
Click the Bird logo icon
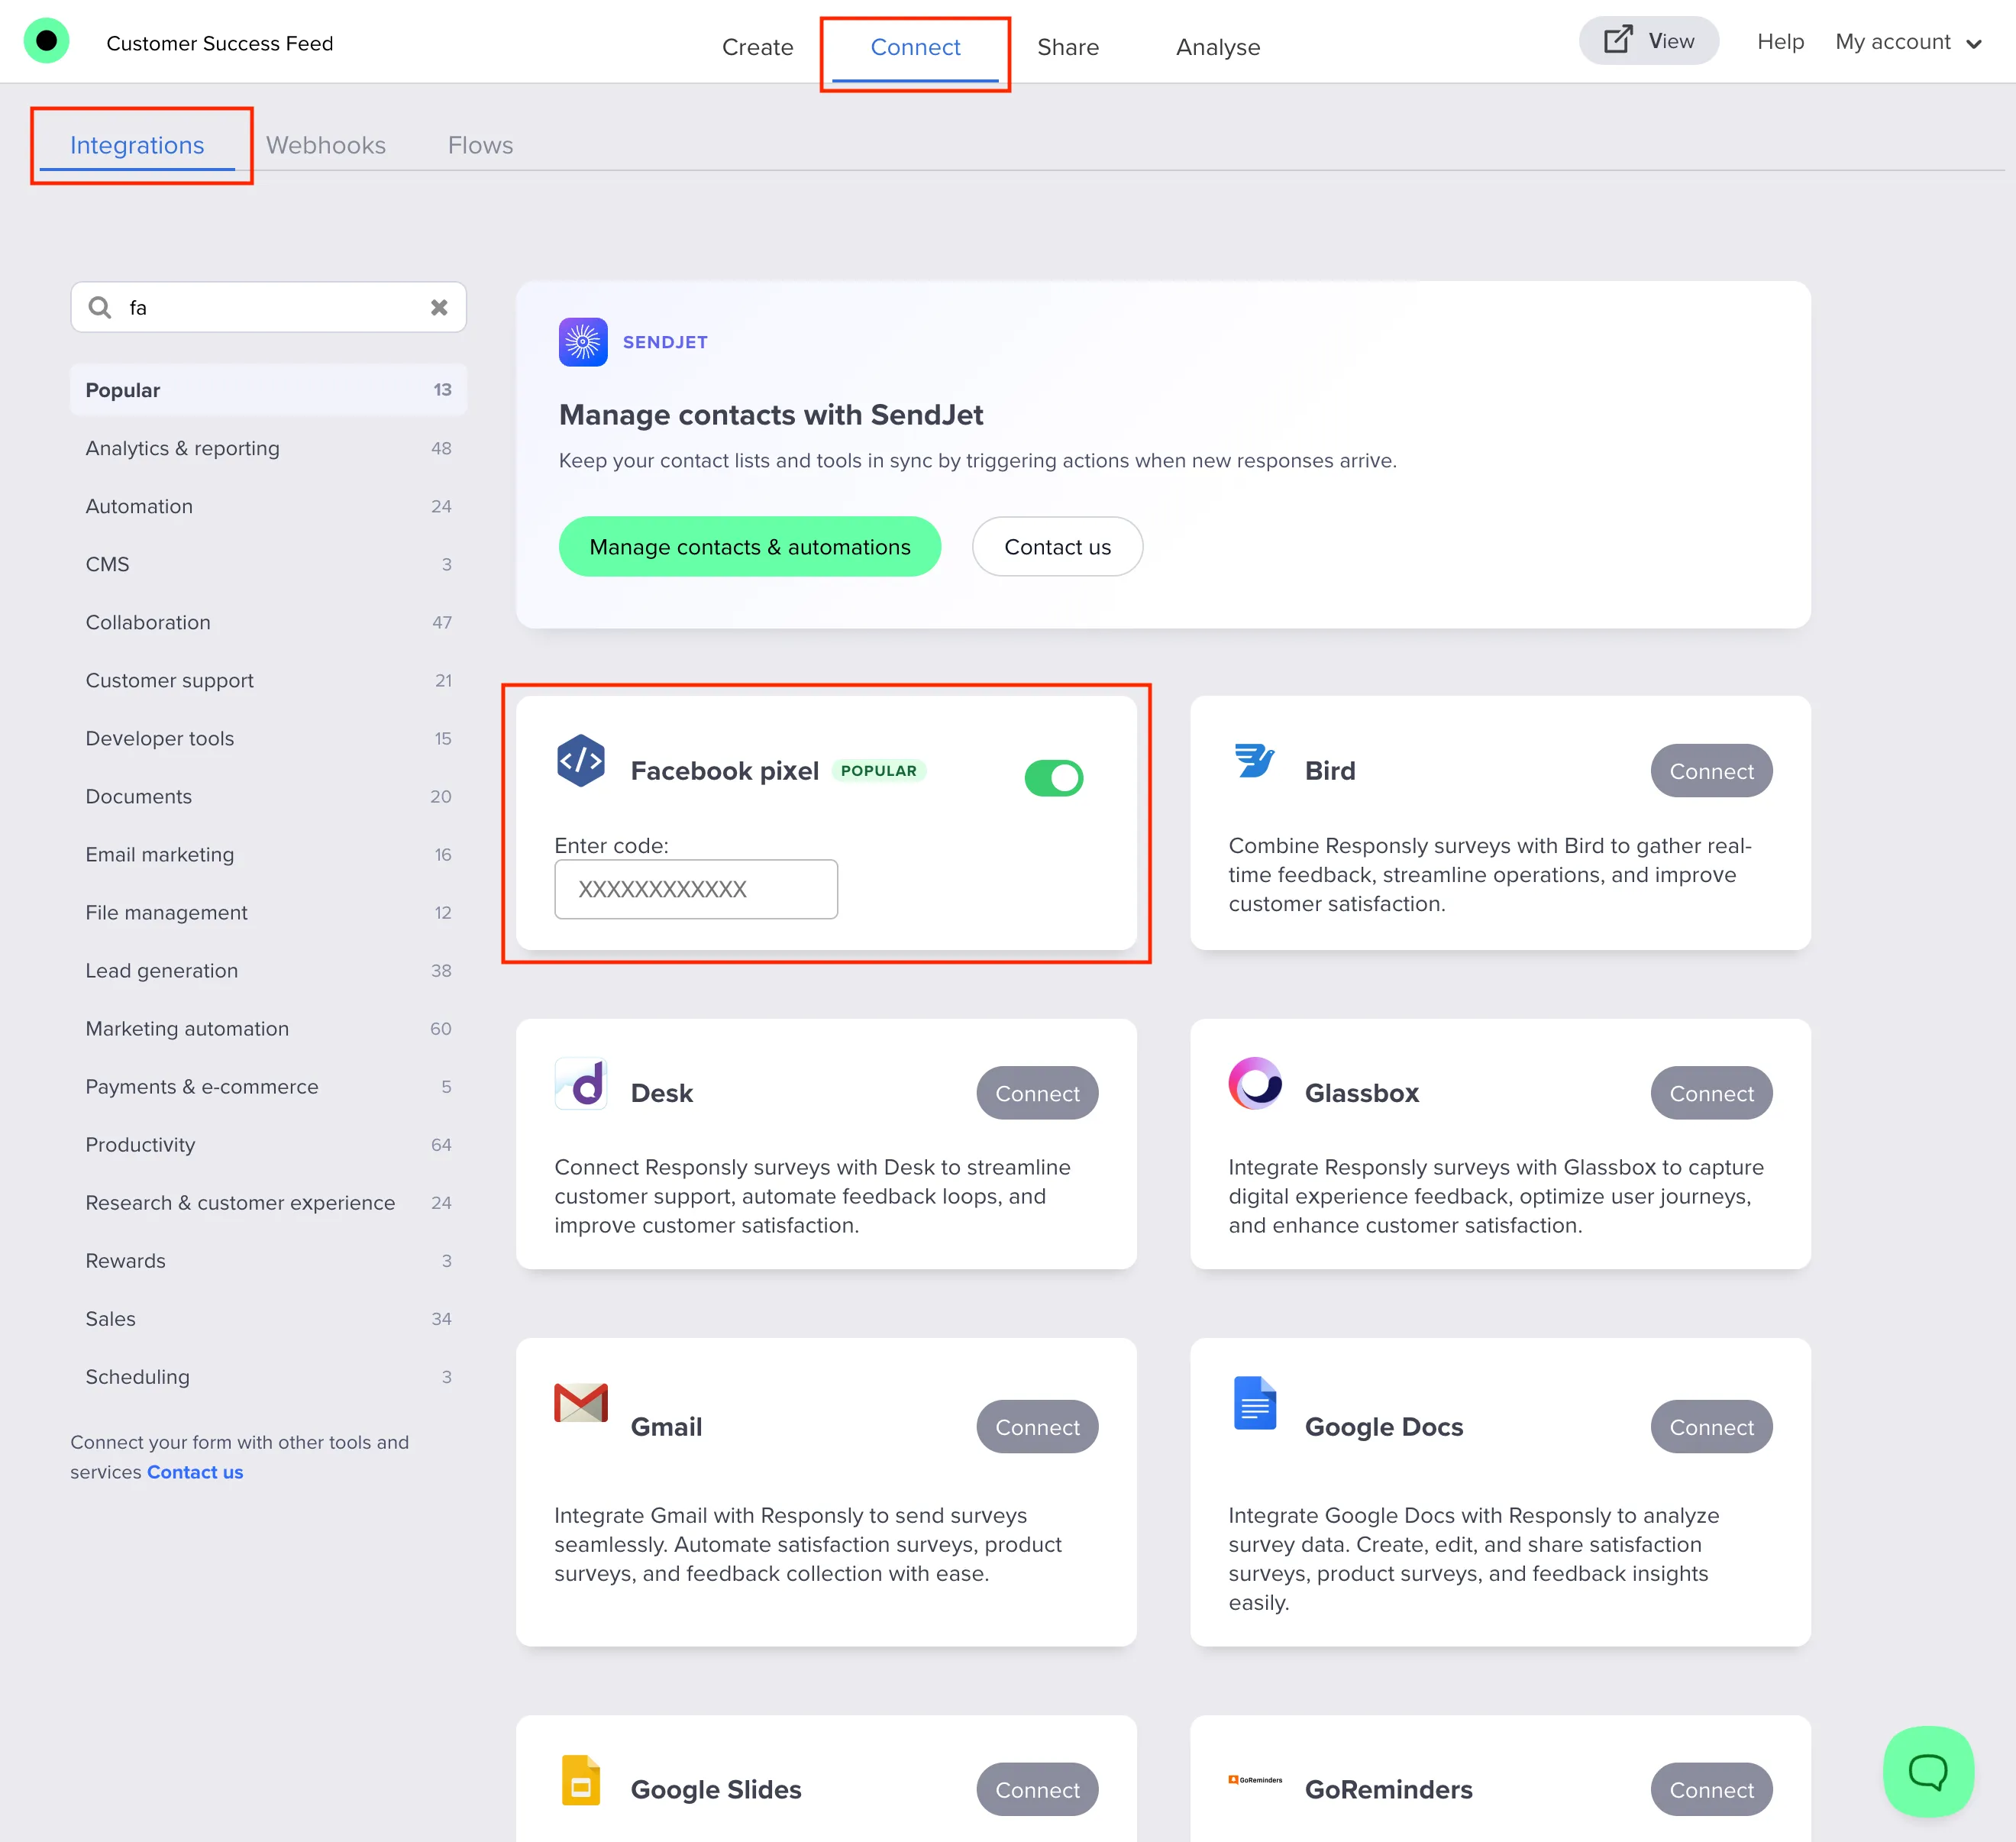tap(1254, 761)
